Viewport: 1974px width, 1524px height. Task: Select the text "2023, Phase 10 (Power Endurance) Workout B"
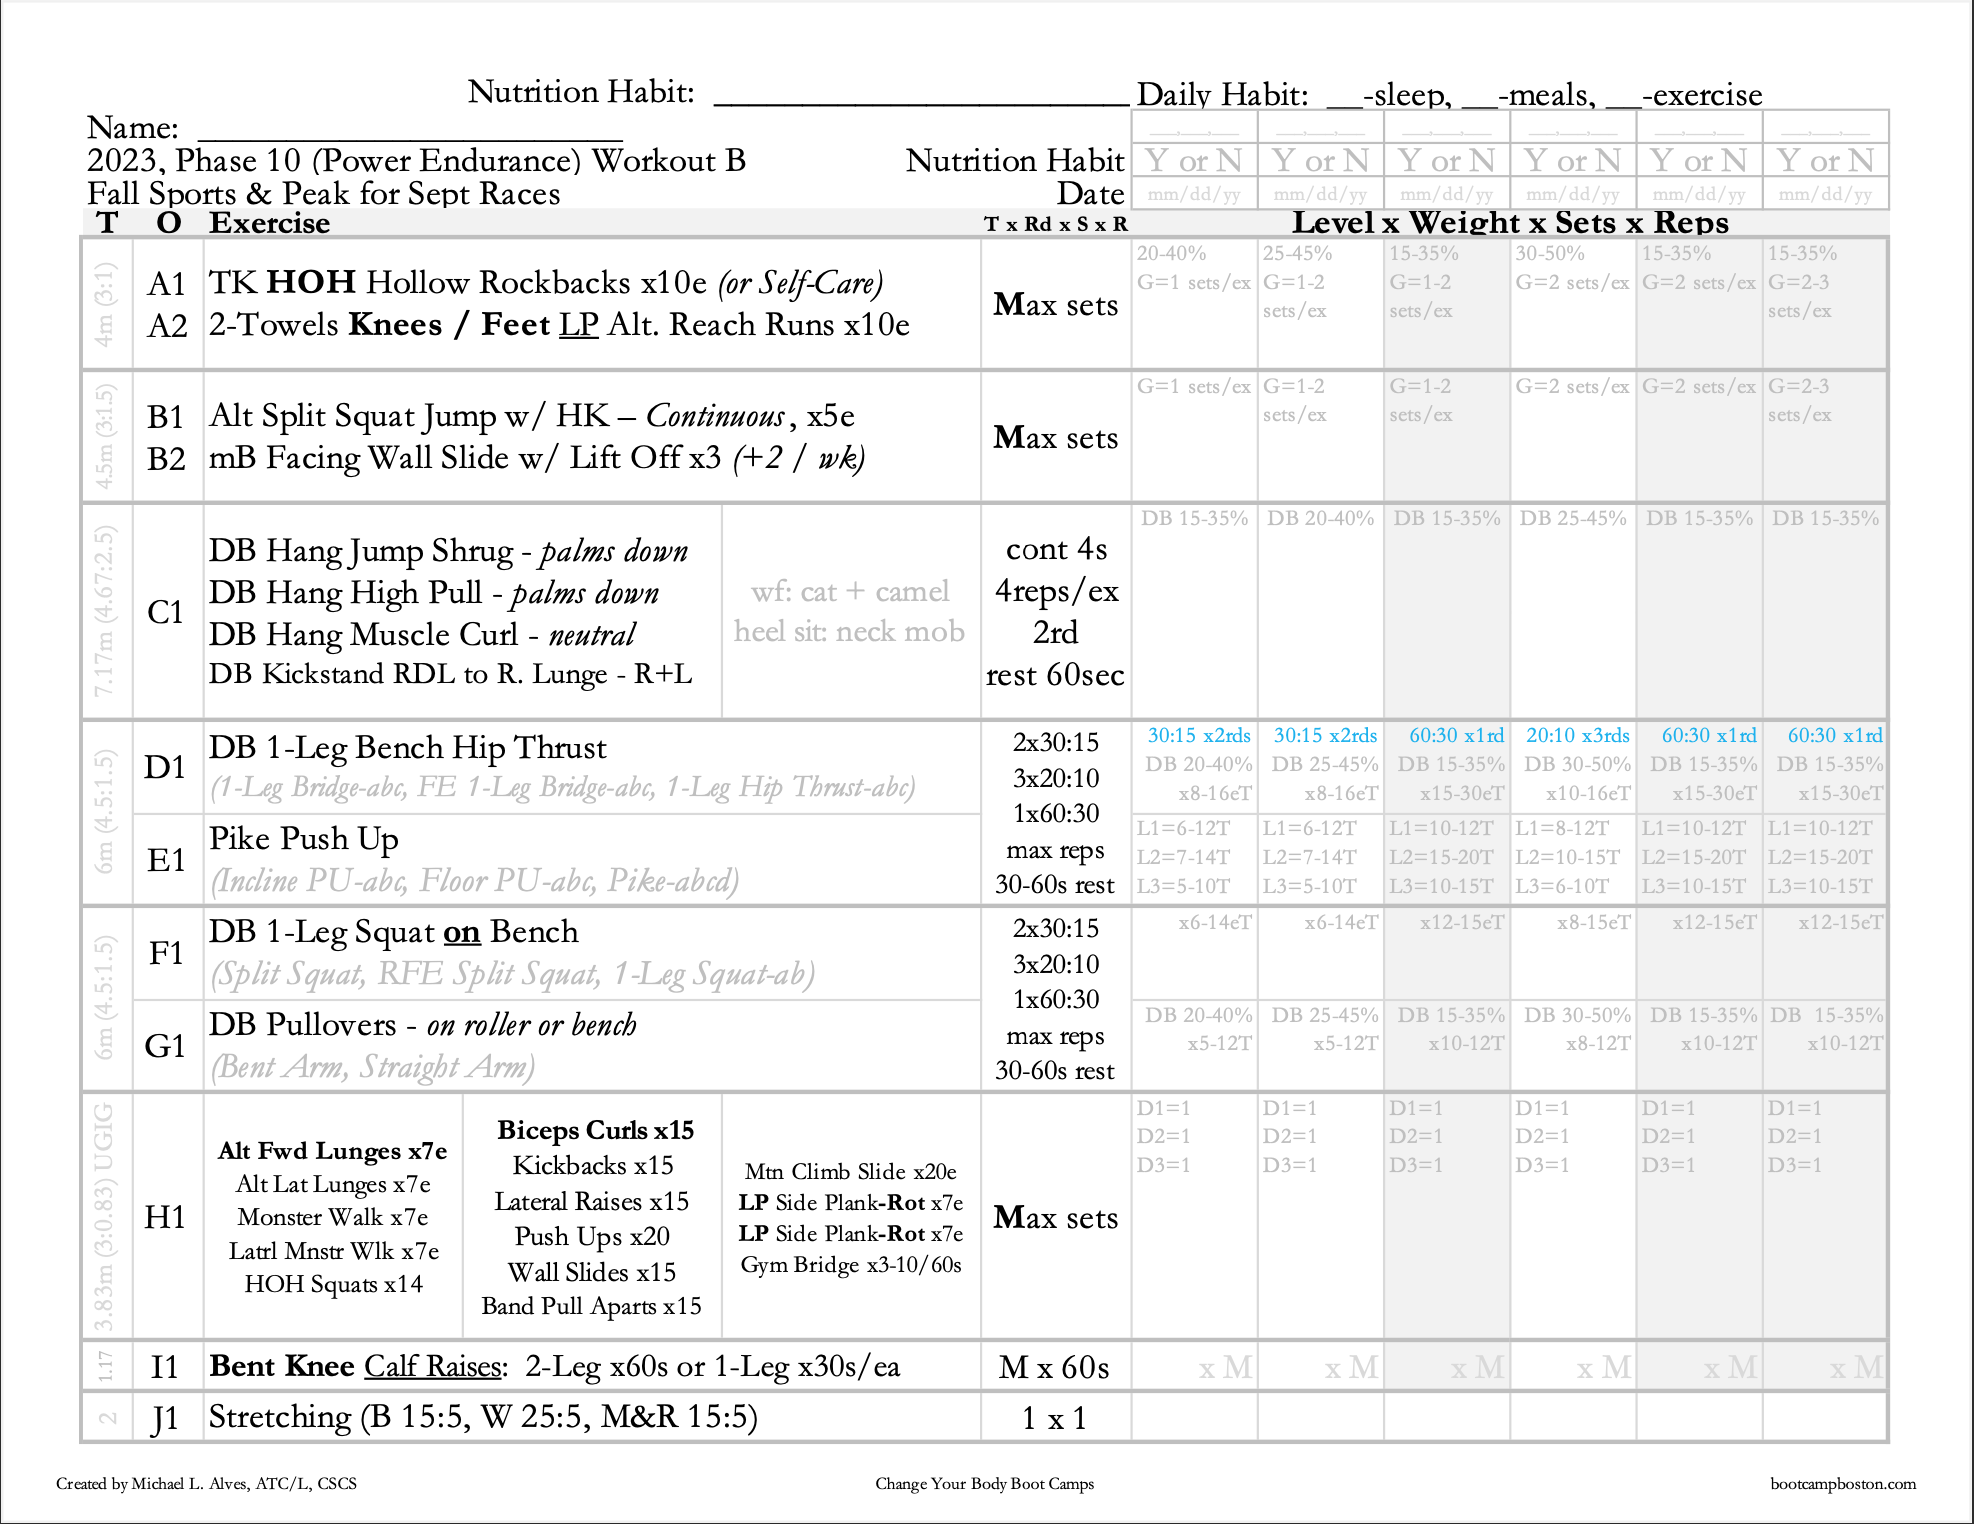(416, 161)
